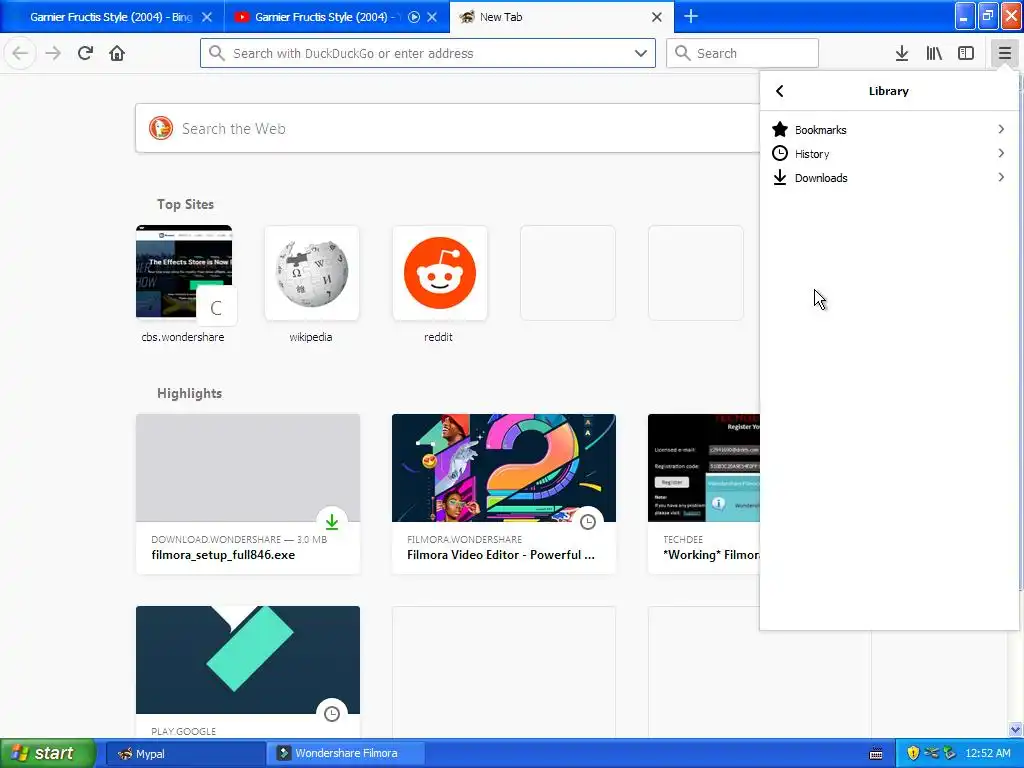Image resolution: width=1024 pixels, height=768 pixels.
Task: Click the Highlights heading
Action: click(189, 393)
